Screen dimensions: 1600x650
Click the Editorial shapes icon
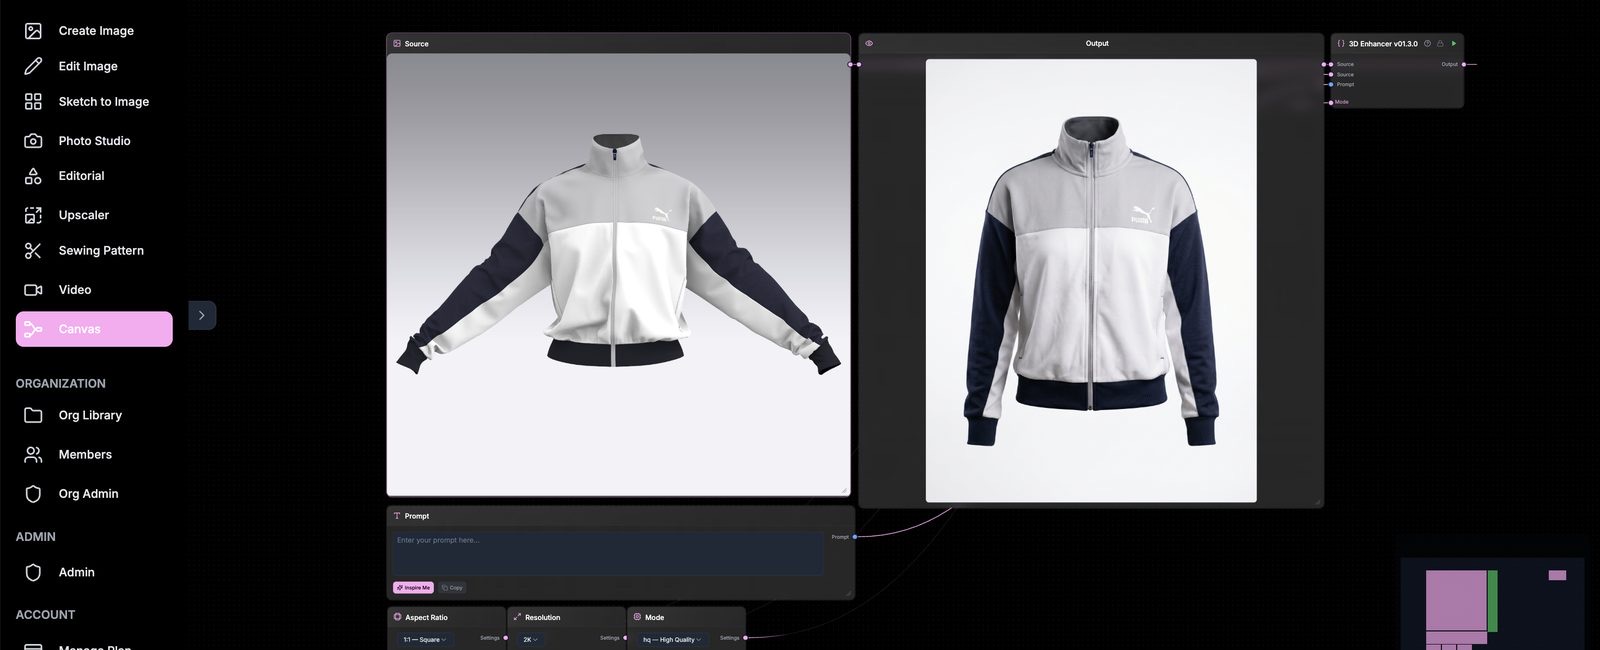tap(33, 176)
